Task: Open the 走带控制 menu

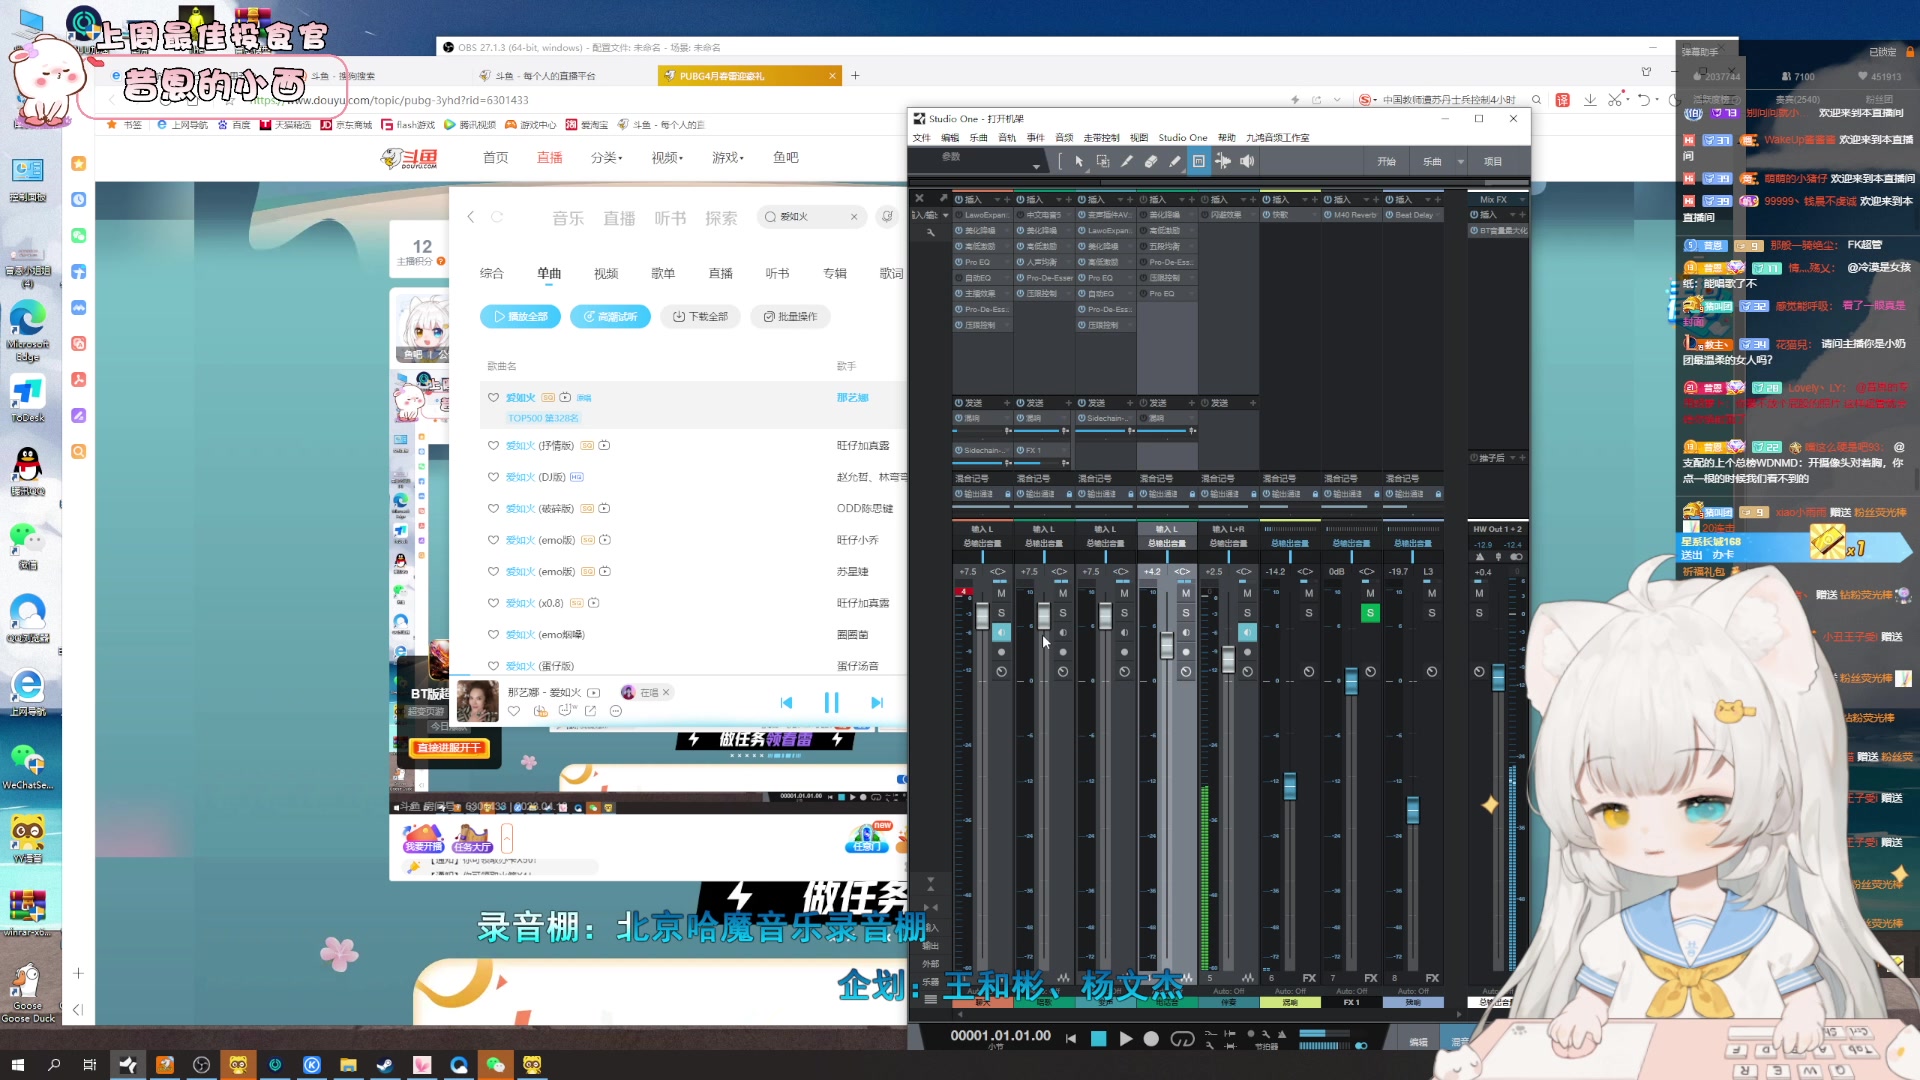Action: 1101,138
